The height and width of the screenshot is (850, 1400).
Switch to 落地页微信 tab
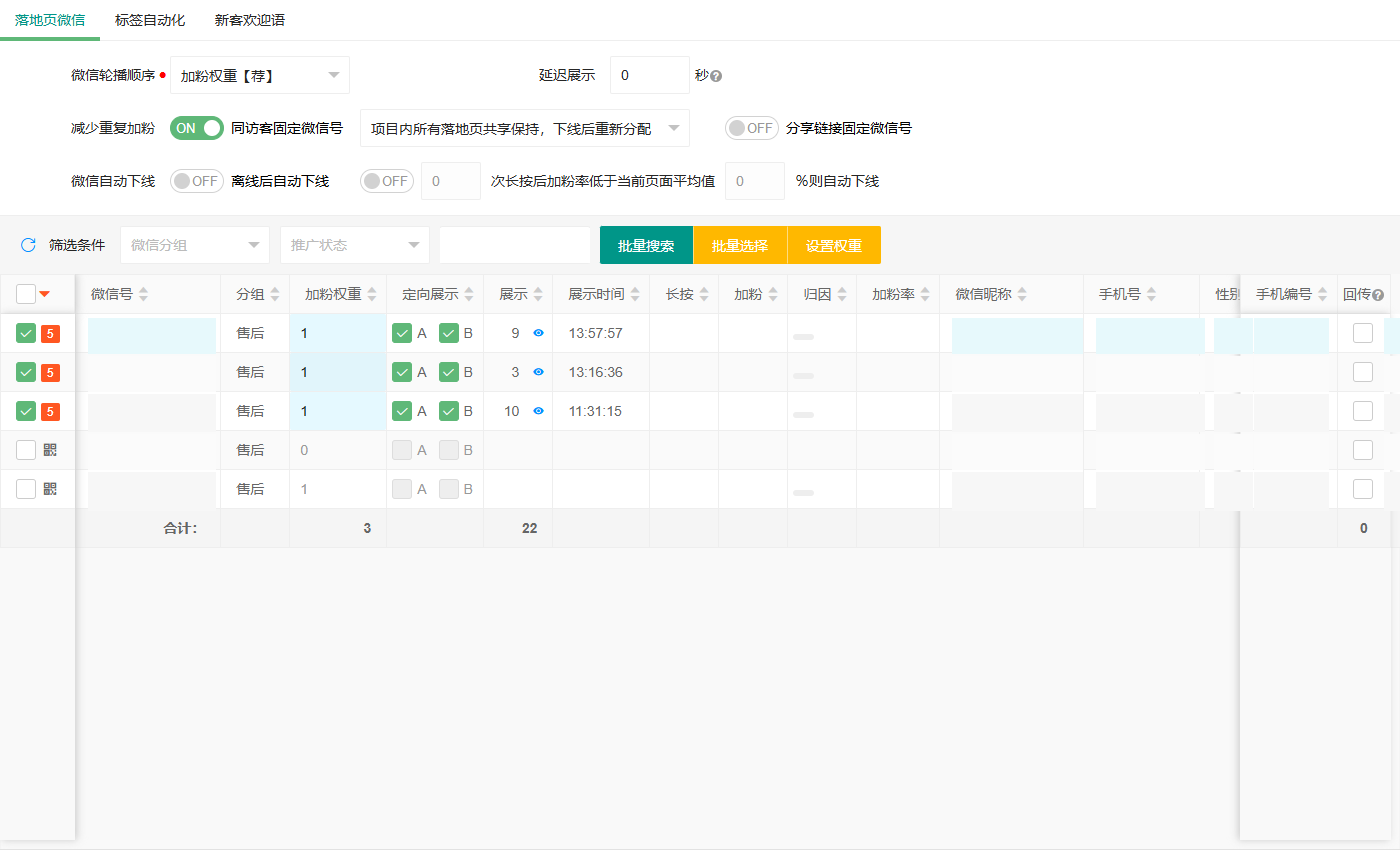50,20
